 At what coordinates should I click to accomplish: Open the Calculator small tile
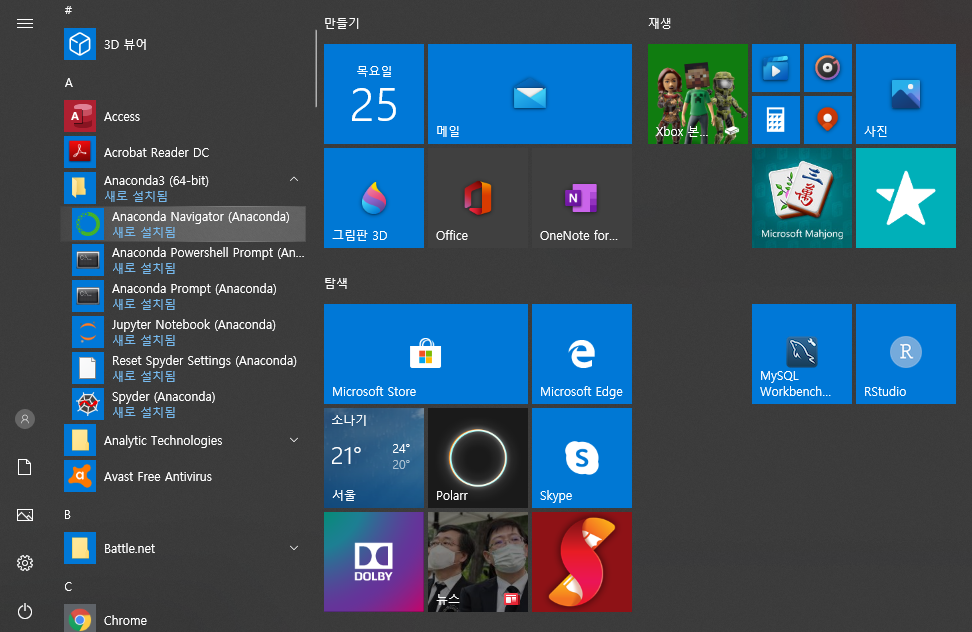[776, 120]
